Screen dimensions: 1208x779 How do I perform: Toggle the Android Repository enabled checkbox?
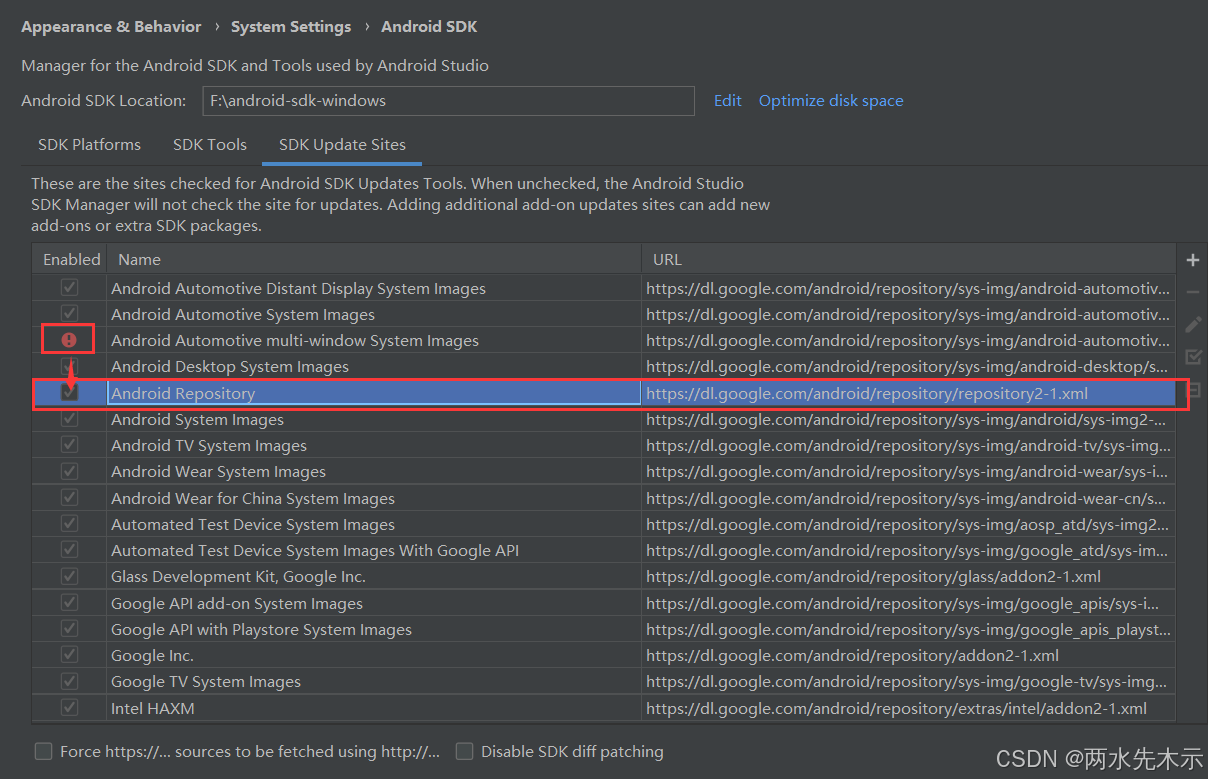[x=67, y=392]
